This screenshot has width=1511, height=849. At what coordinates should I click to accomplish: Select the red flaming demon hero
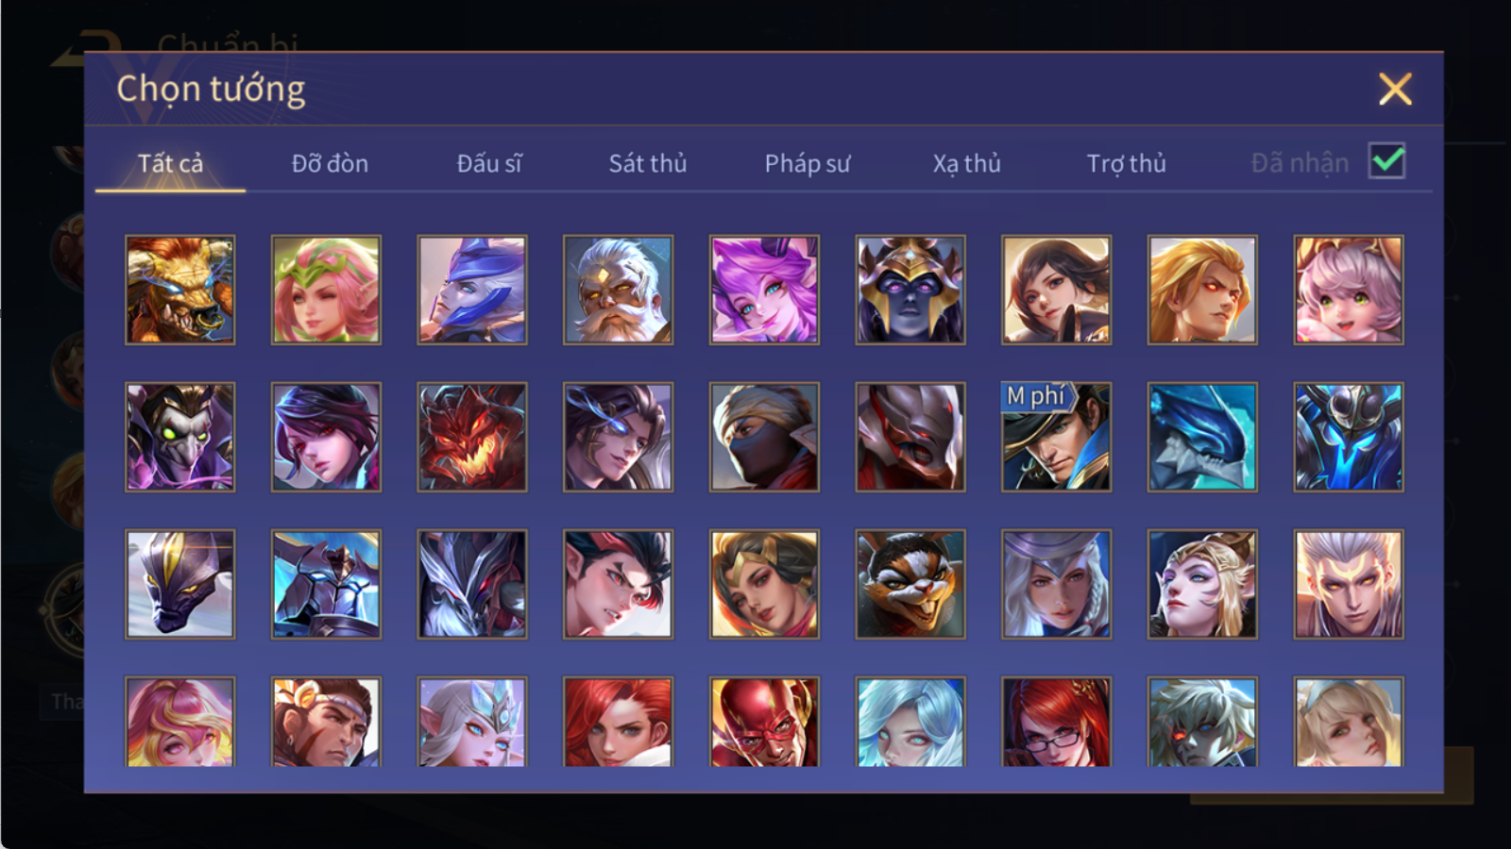click(472, 437)
